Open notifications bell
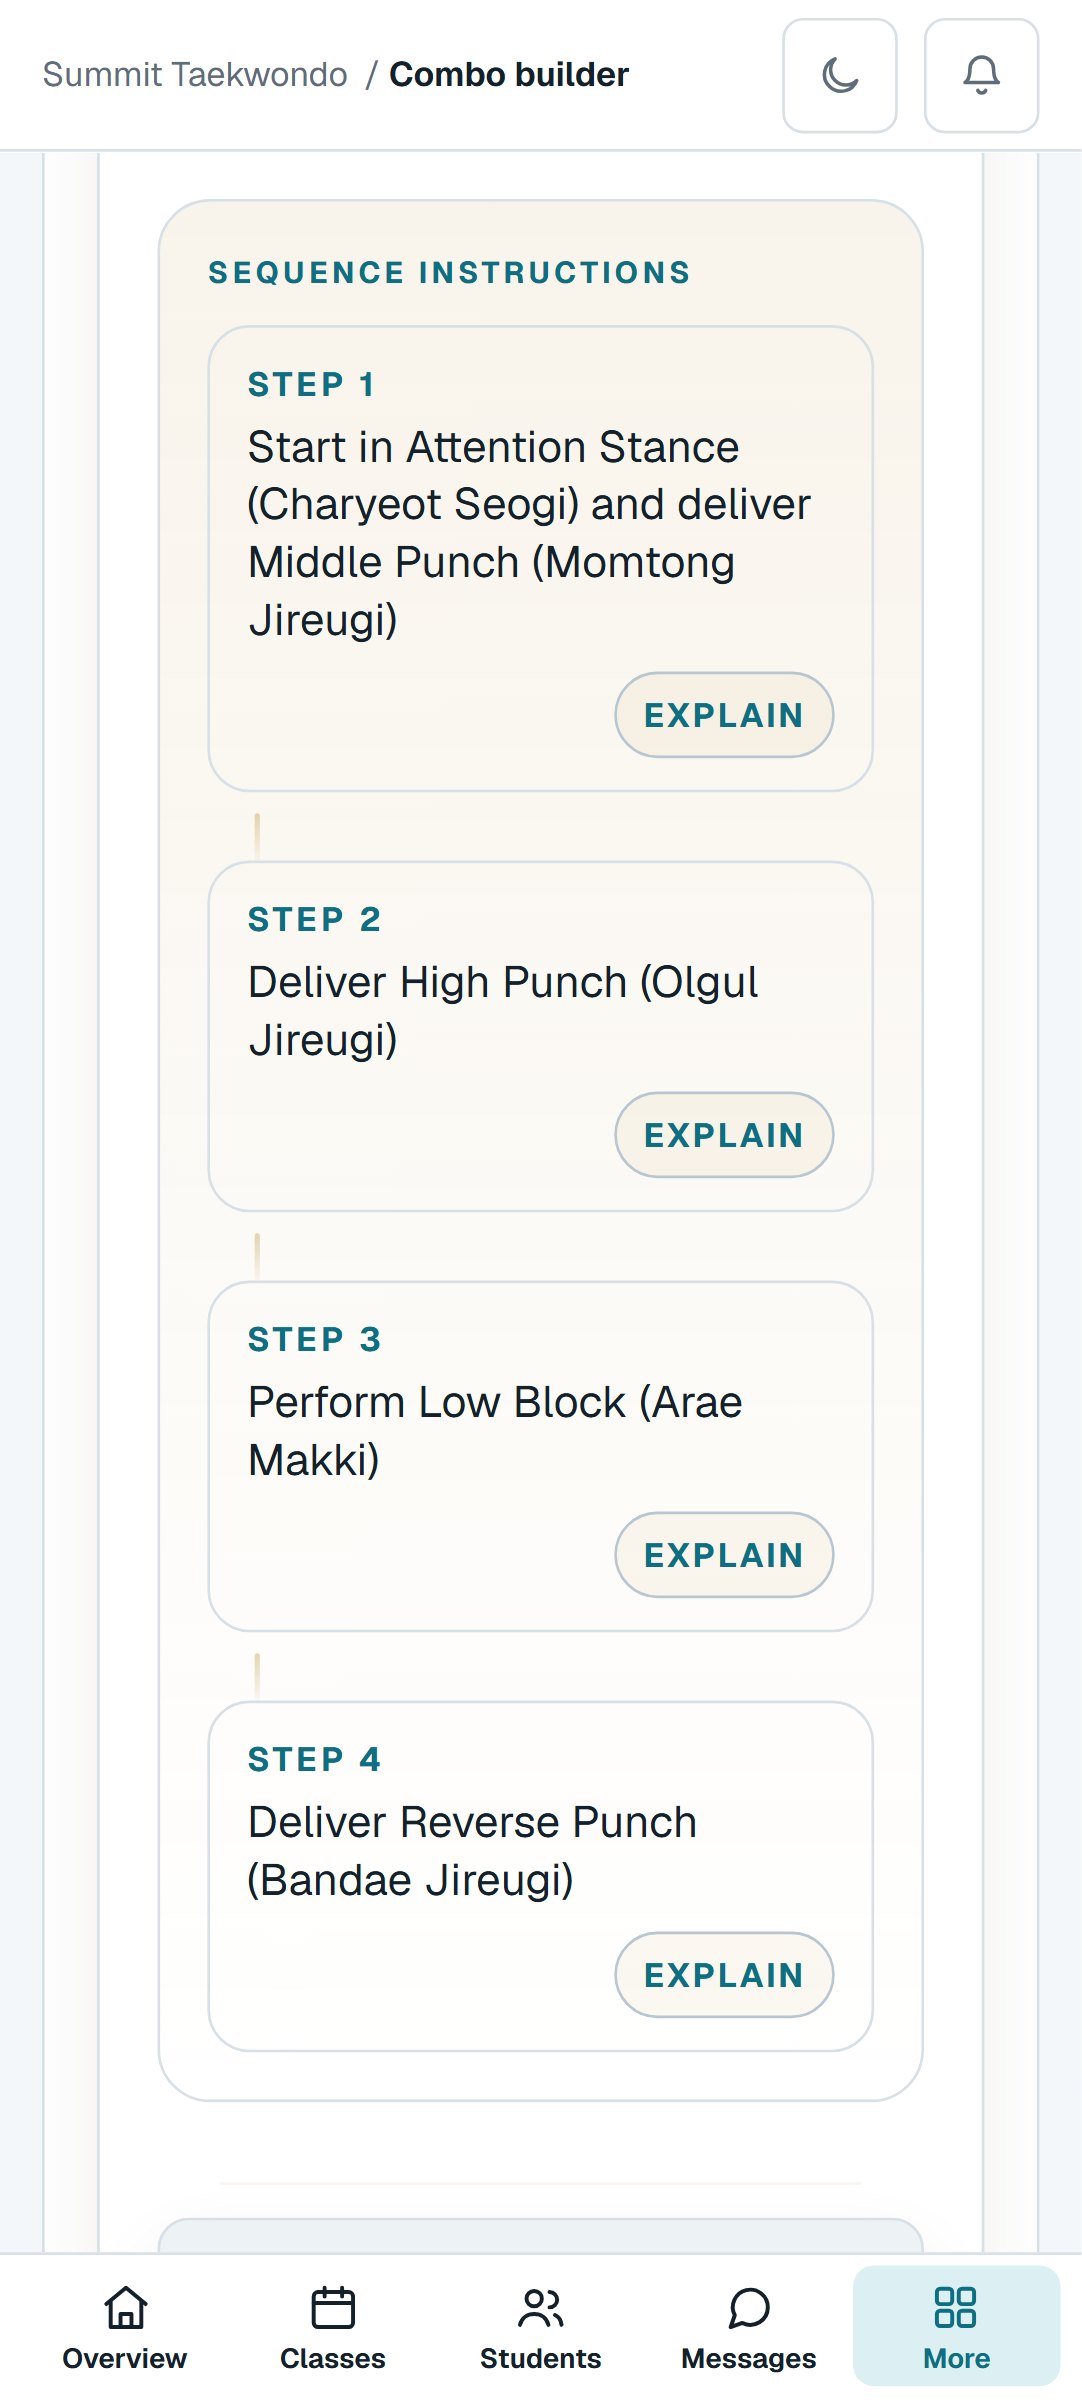This screenshot has height=2402, width=1082. click(x=982, y=75)
